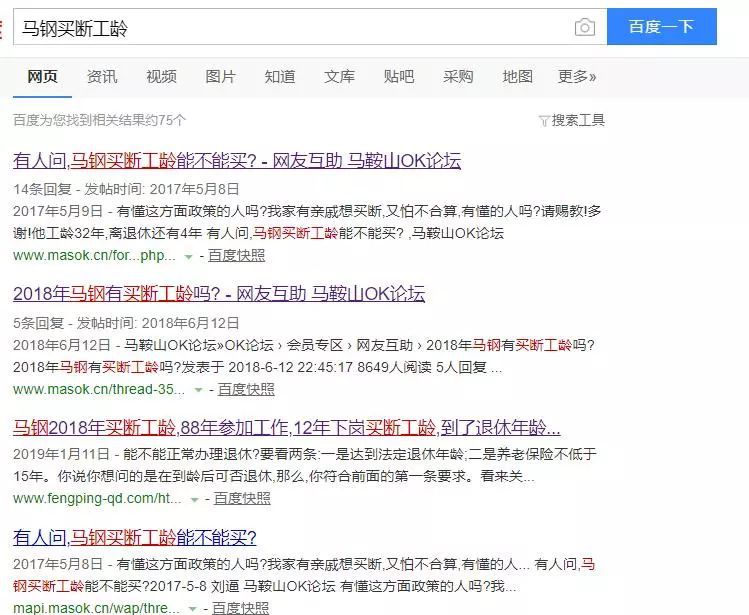Click the 百度一下 search button
Image resolution: width=749 pixels, height=615 pixels.
coord(662,26)
